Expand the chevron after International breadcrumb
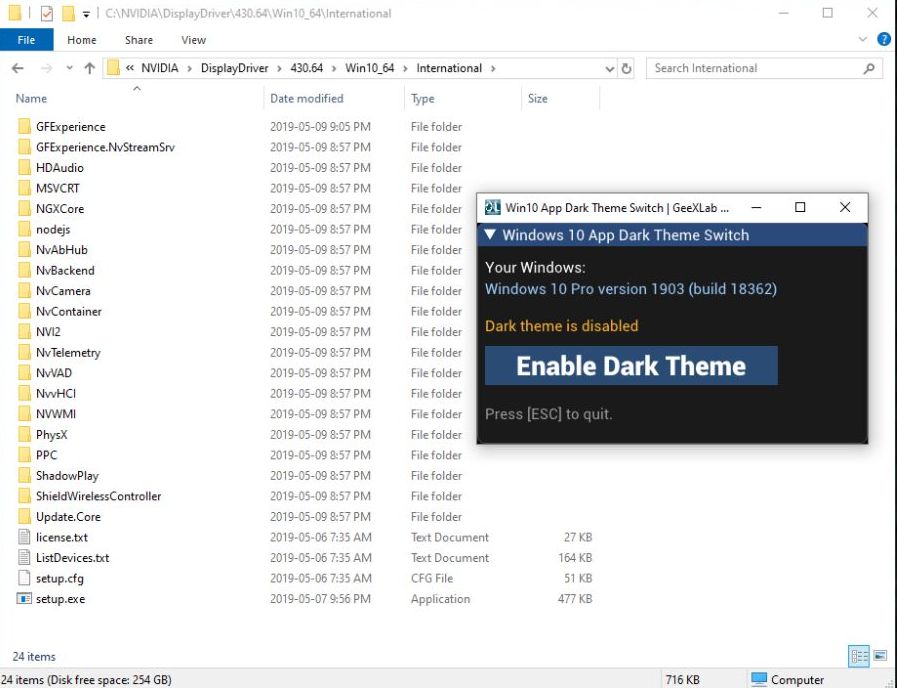Image resolution: width=897 pixels, height=688 pixels. 493,69
